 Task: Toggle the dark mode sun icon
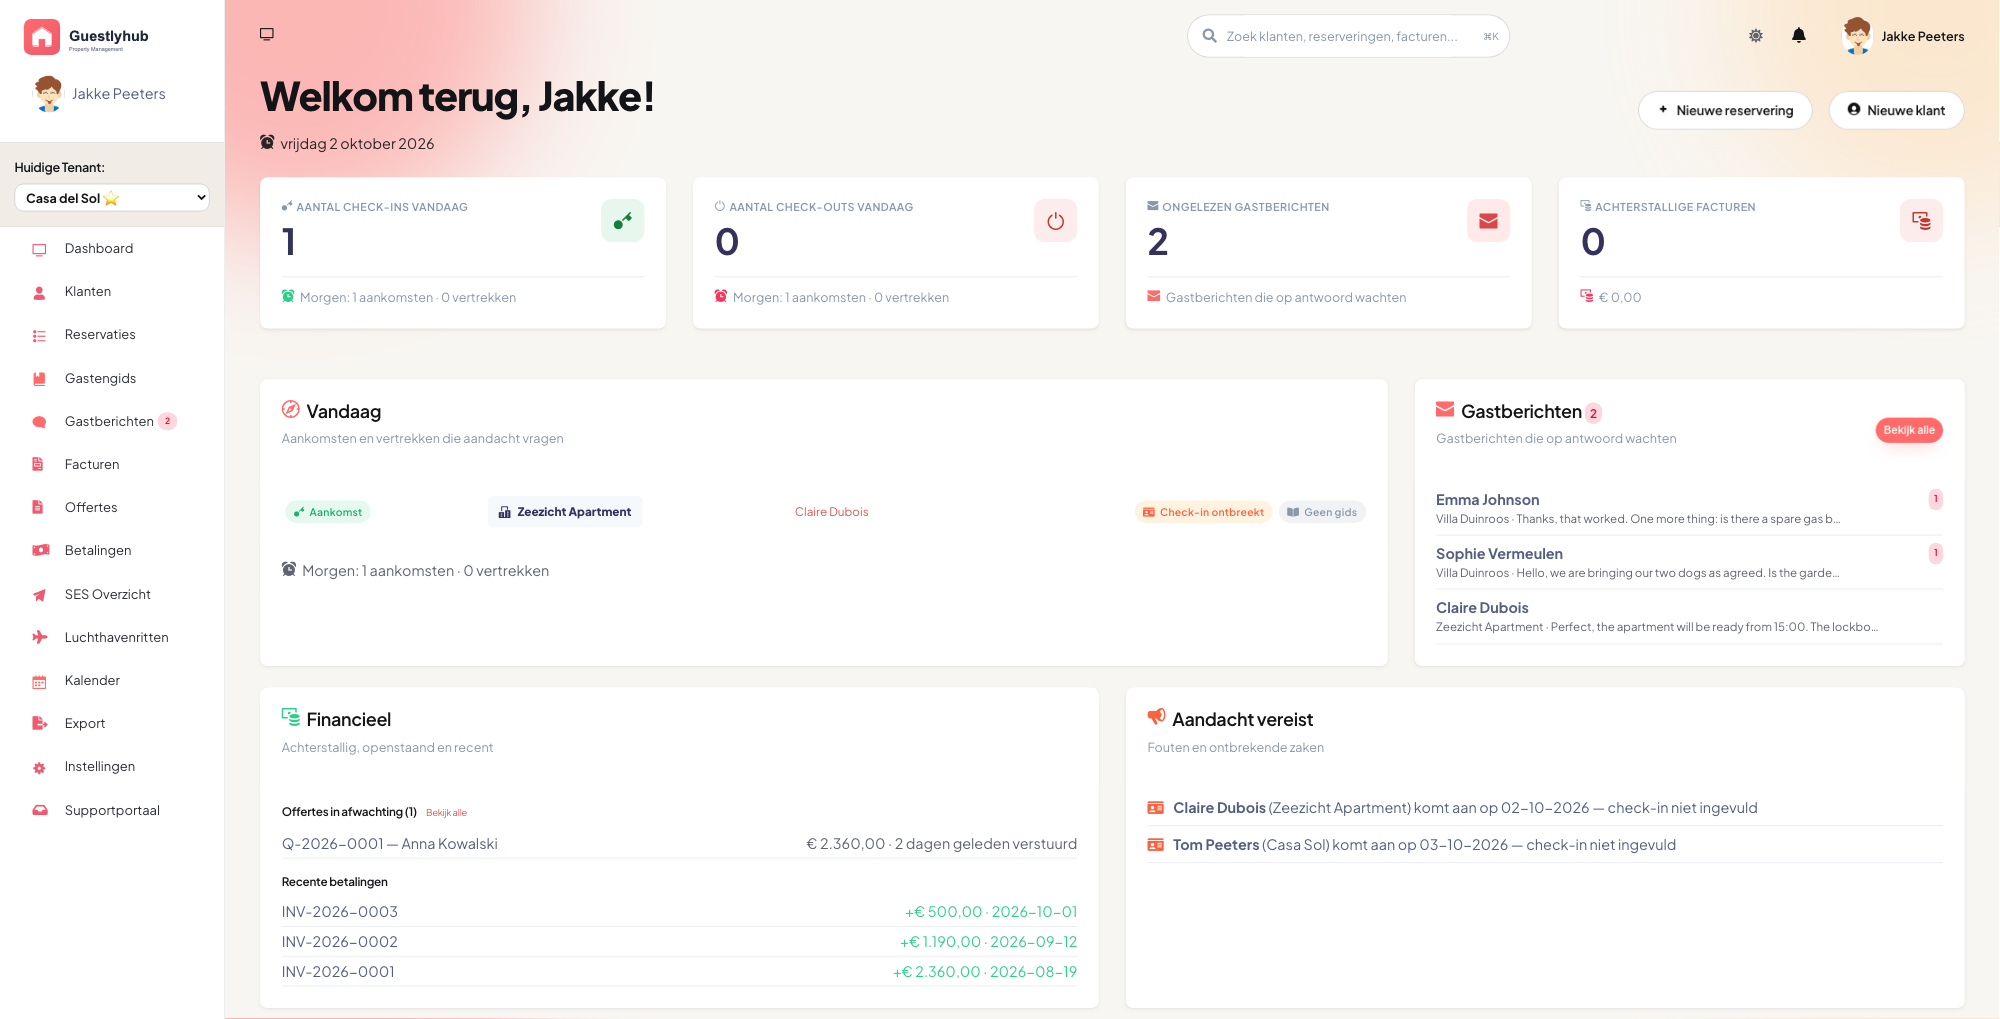click(1756, 36)
